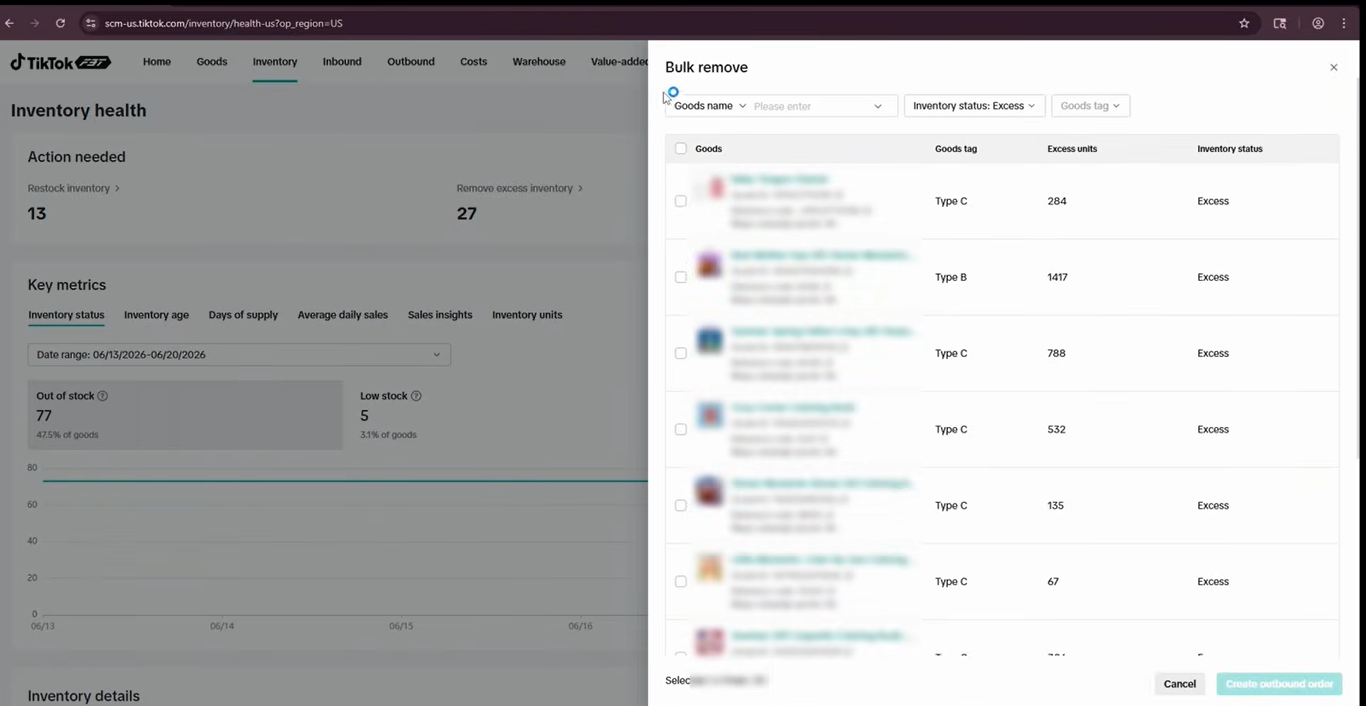Click the Out of stock info icon
Screen dimensions: 1366x706
pyautogui.click(x=102, y=396)
